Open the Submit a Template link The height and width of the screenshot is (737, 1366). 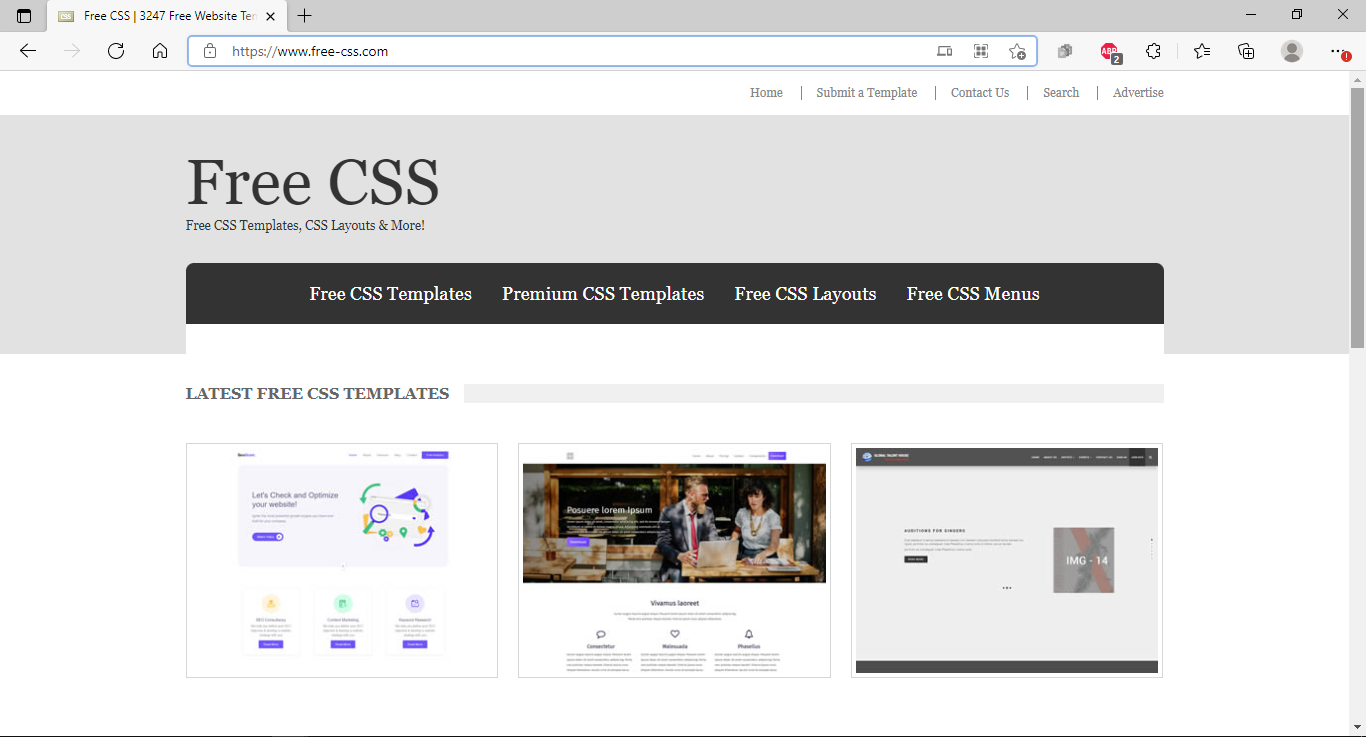[866, 92]
